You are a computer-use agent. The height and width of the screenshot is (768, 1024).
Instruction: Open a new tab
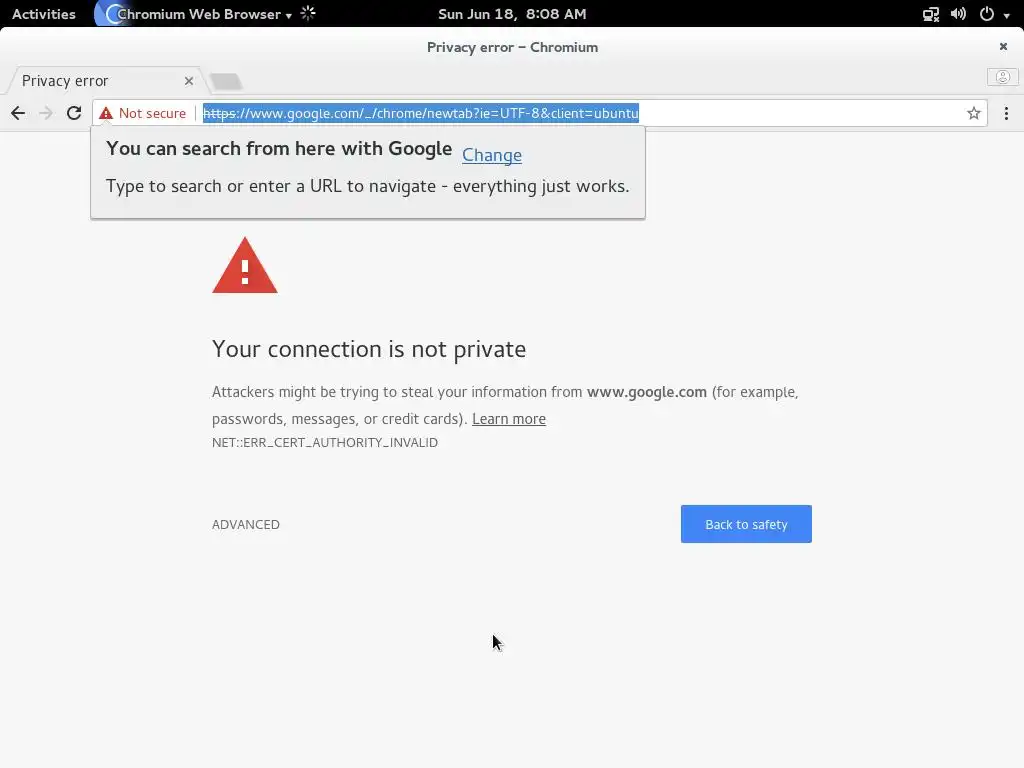tap(227, 81)
